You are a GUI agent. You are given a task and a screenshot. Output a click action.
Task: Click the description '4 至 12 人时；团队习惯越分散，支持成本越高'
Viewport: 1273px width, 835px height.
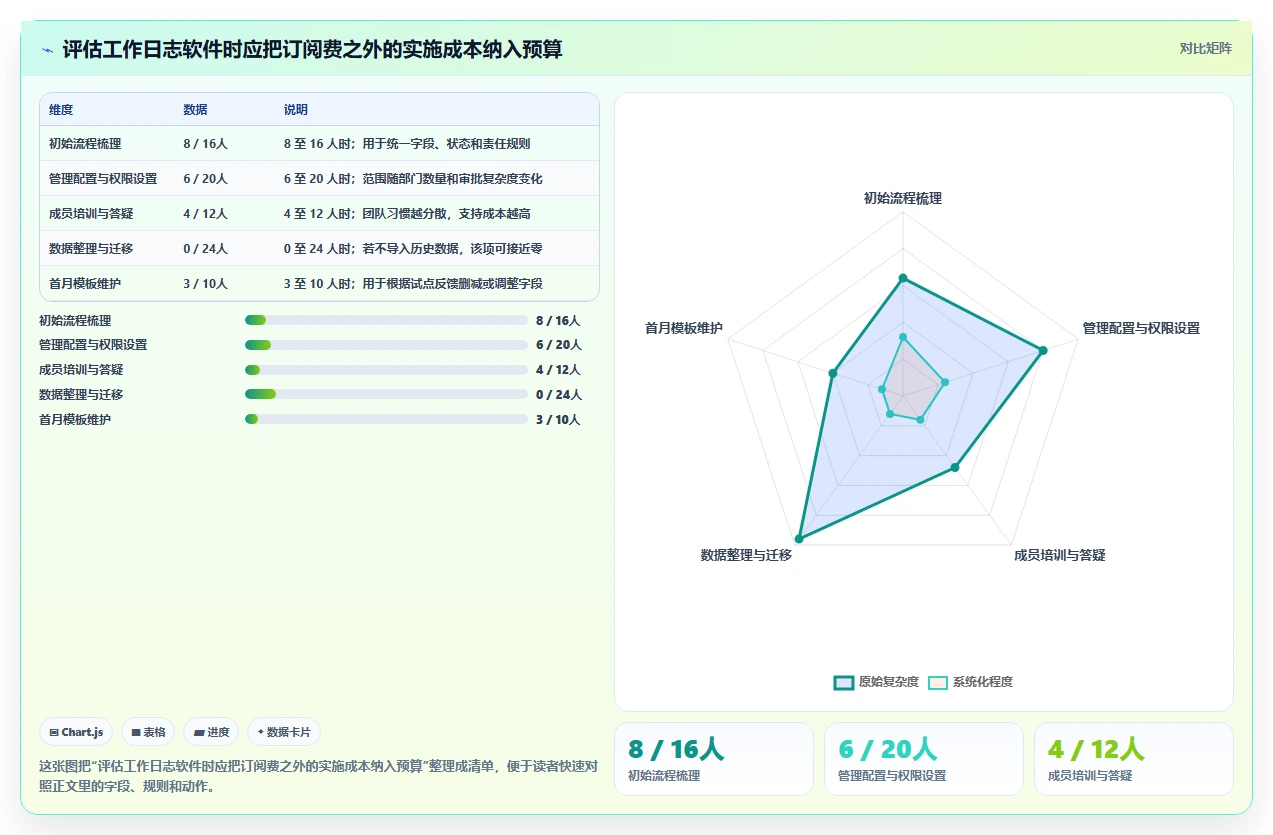coord(407,214)
